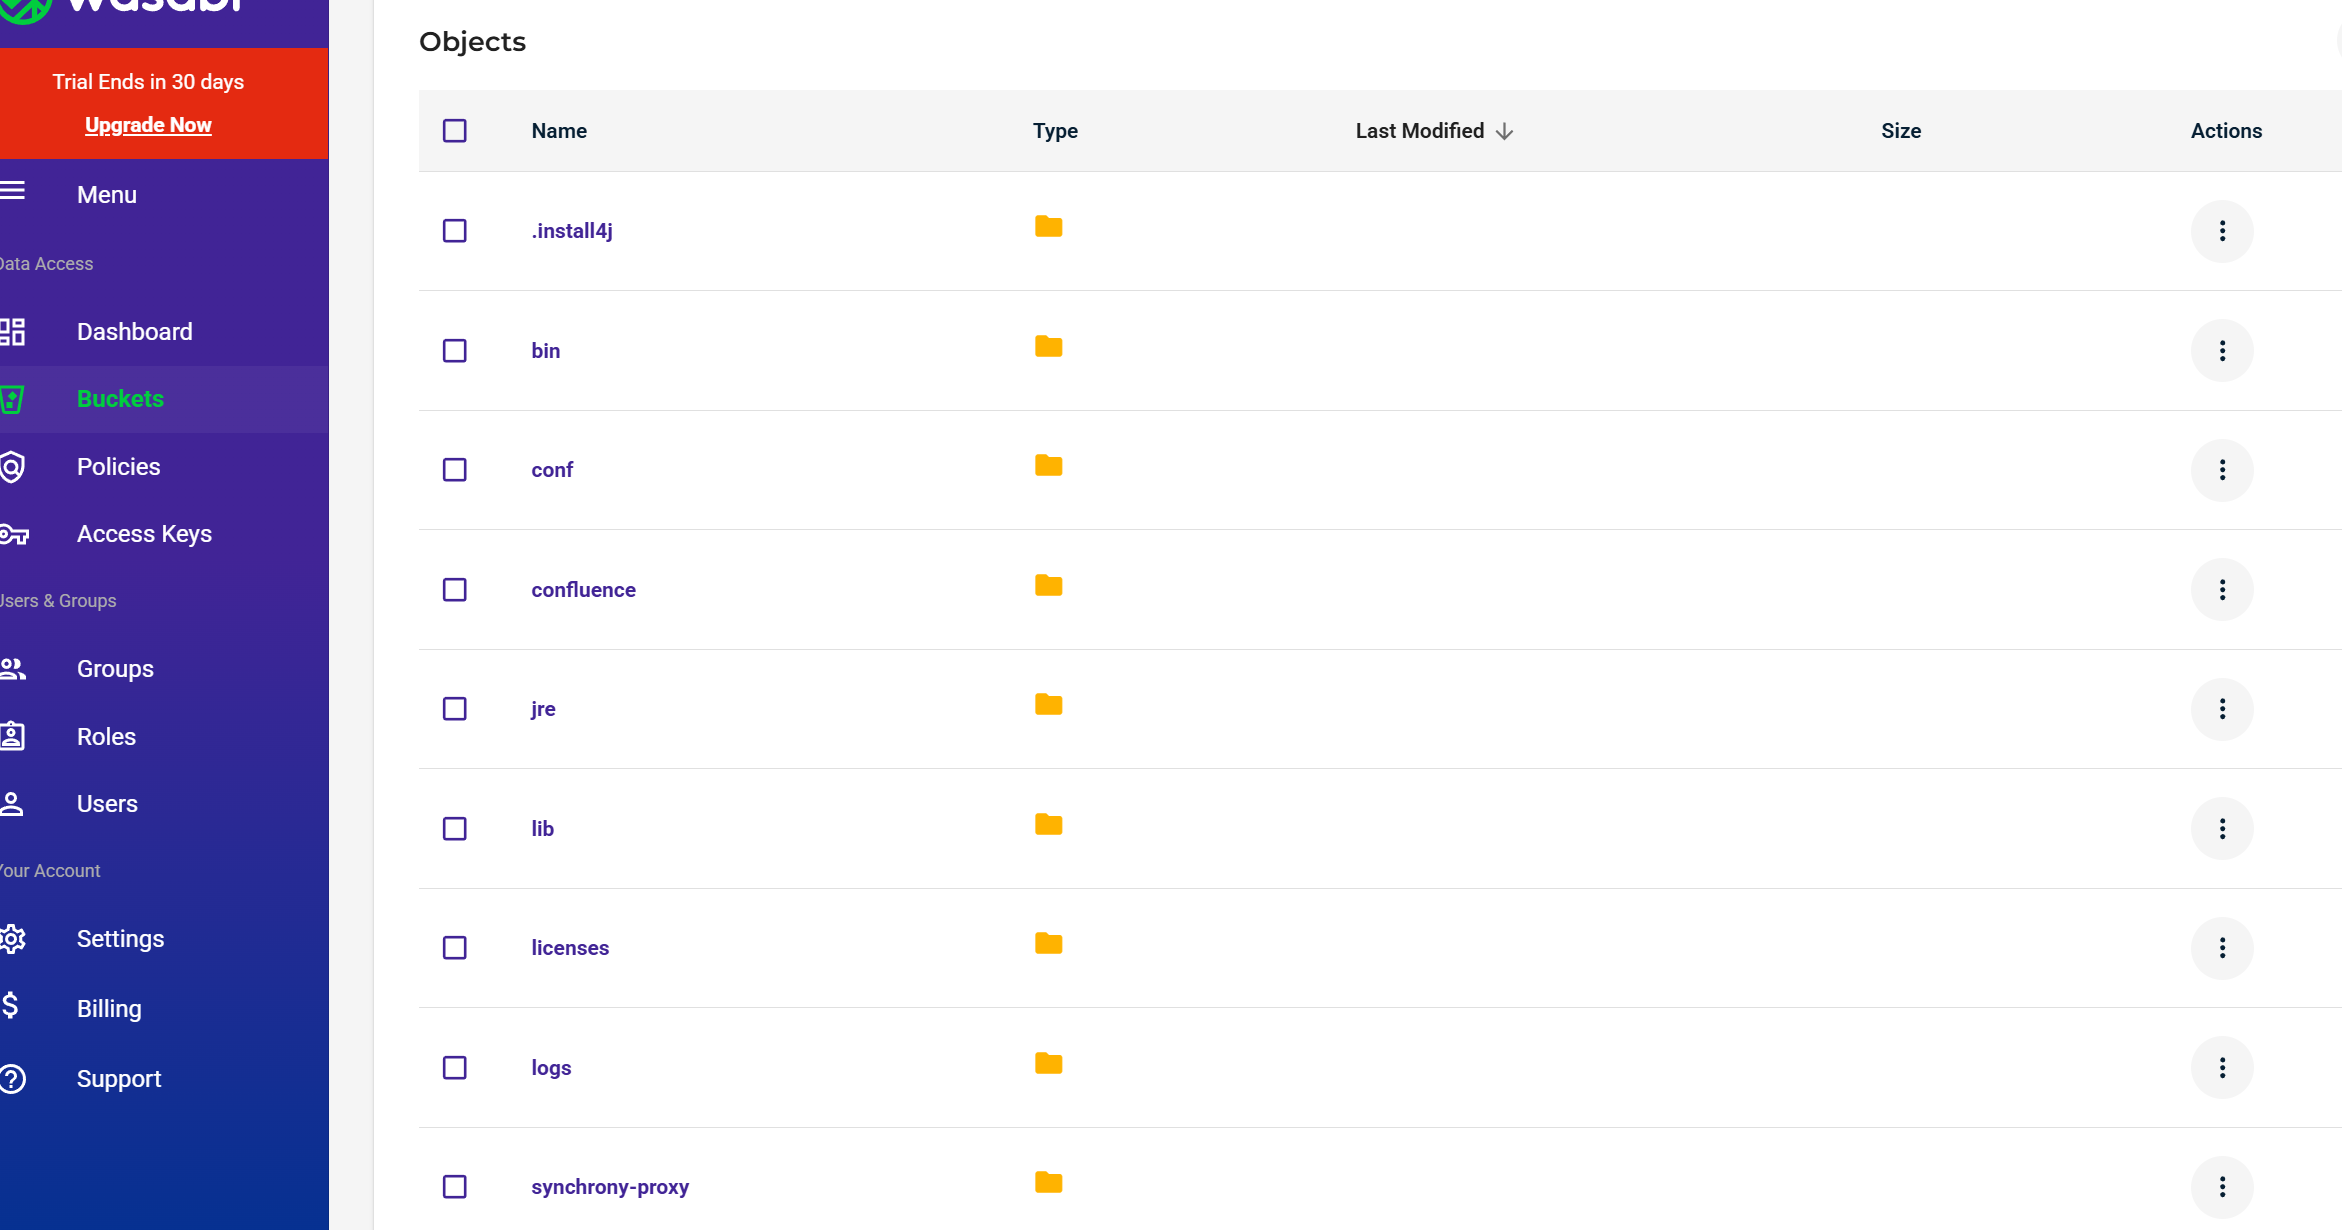Click the Settings gear icon

click(x=13, y=939)
